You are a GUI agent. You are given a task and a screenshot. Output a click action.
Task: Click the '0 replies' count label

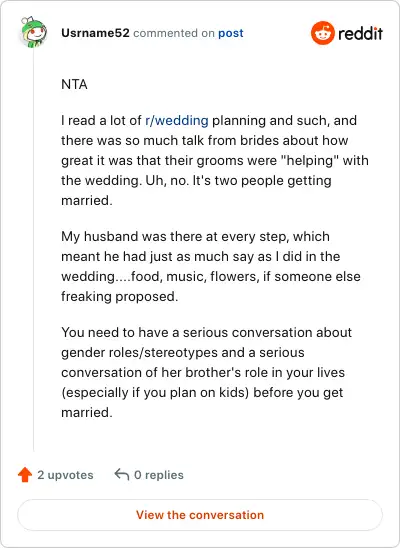[159, 475]
